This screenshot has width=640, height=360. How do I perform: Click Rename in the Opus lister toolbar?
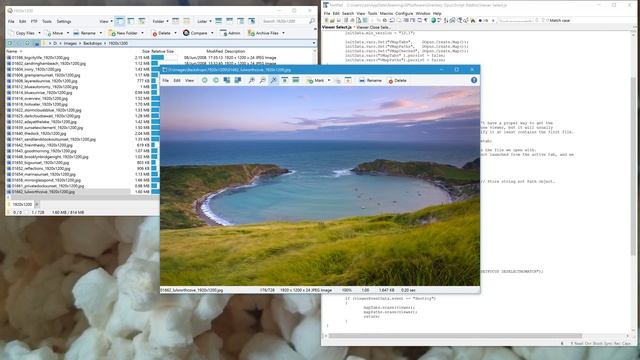click(84, 33)
